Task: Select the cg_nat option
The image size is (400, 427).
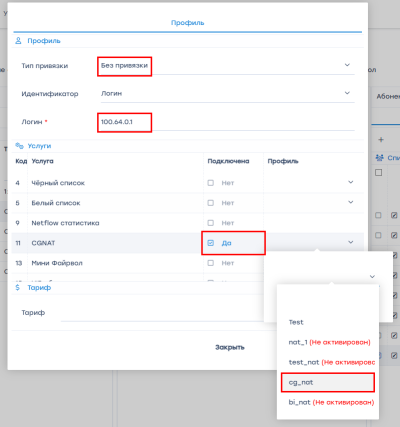Action: coord(328,382)
